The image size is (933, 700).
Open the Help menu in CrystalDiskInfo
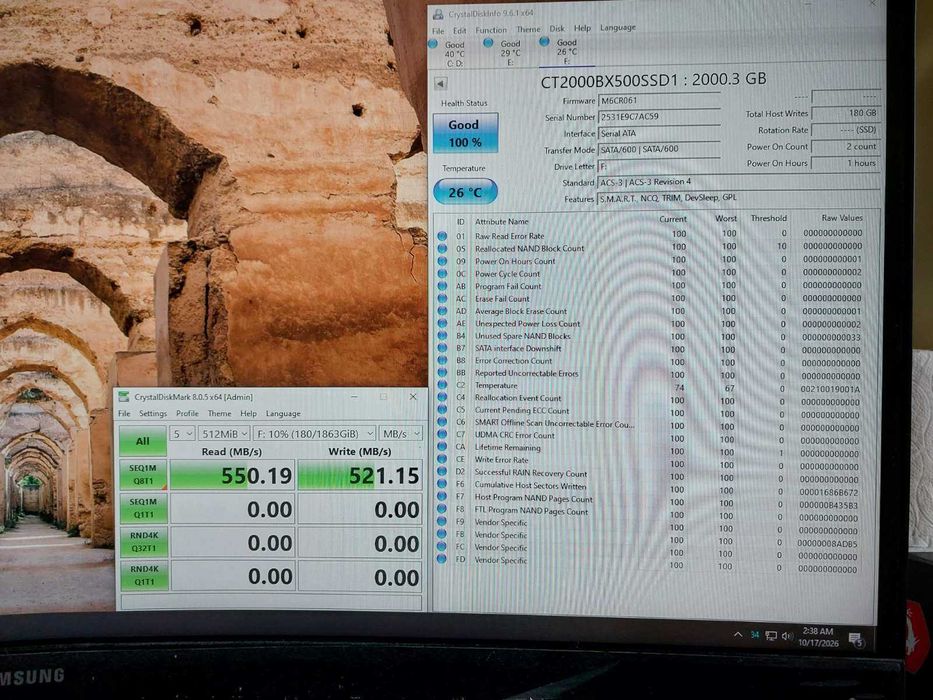582,28
